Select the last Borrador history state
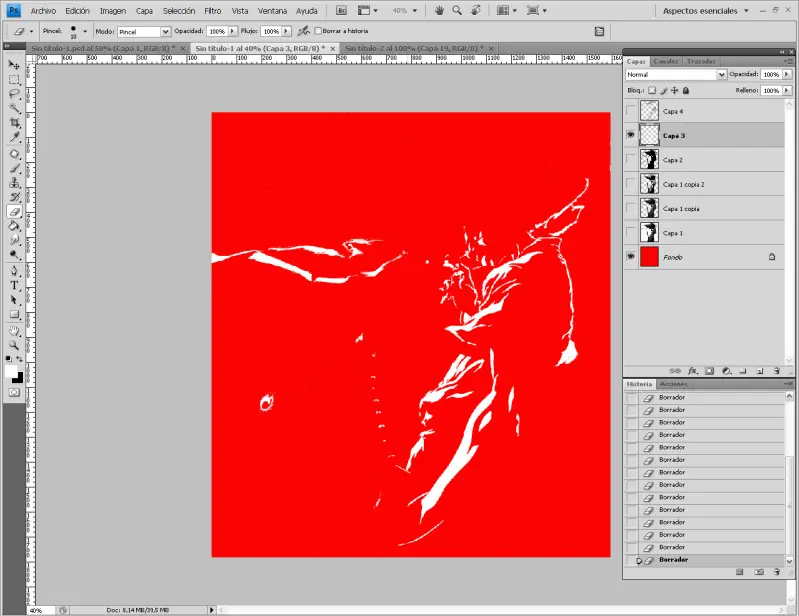The width and height of the screenshot is (799, 616). (704, 560)
